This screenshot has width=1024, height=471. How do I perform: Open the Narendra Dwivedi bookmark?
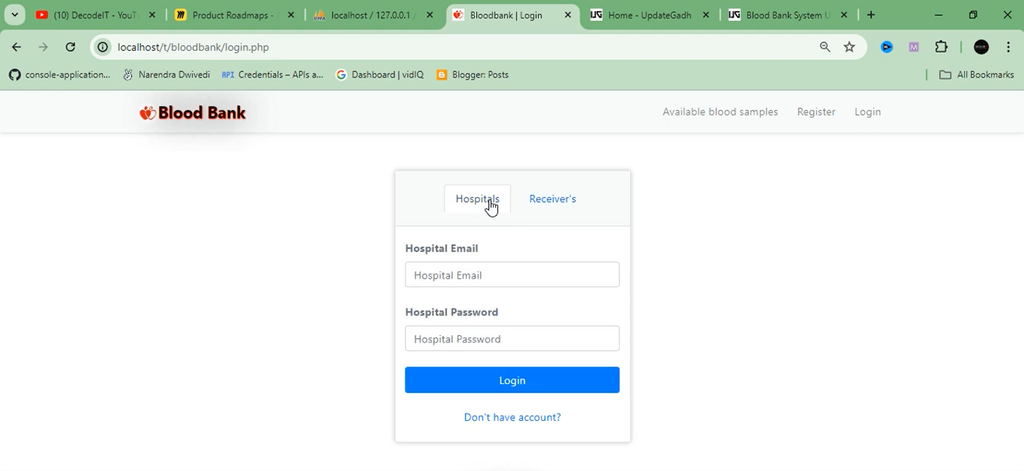tap(167, 74)
